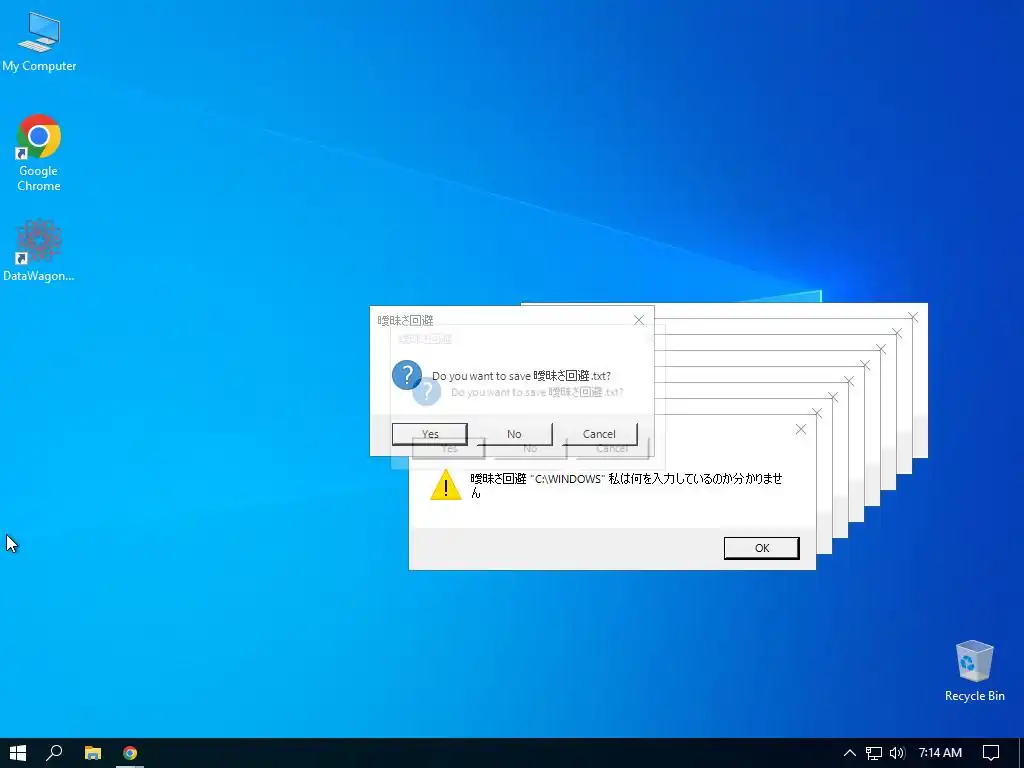Open the volume speaker tray icon

point(897,753)
